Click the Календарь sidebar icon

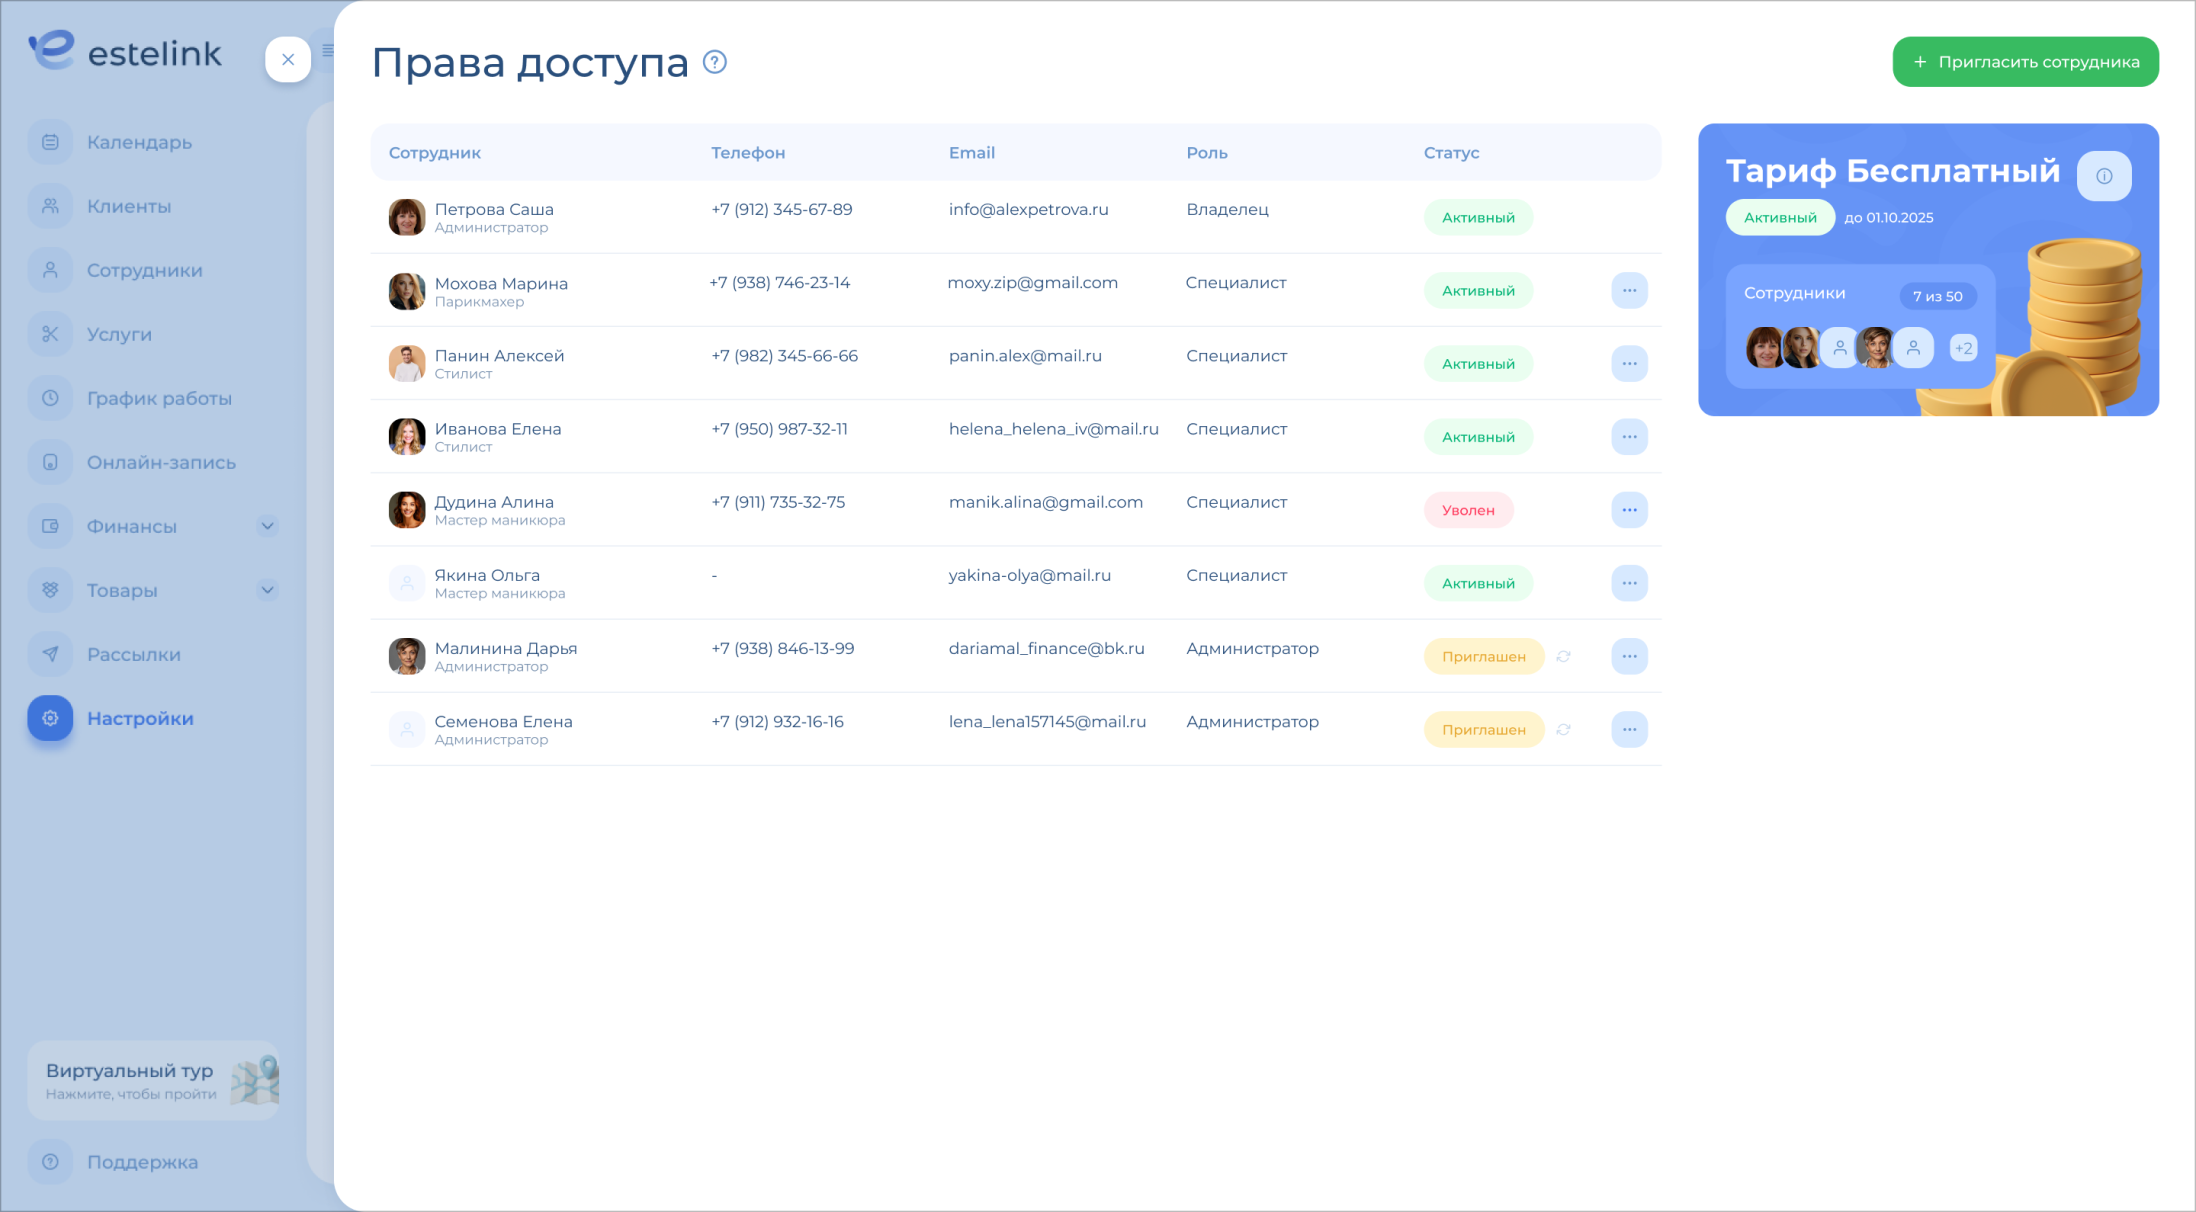50,142
